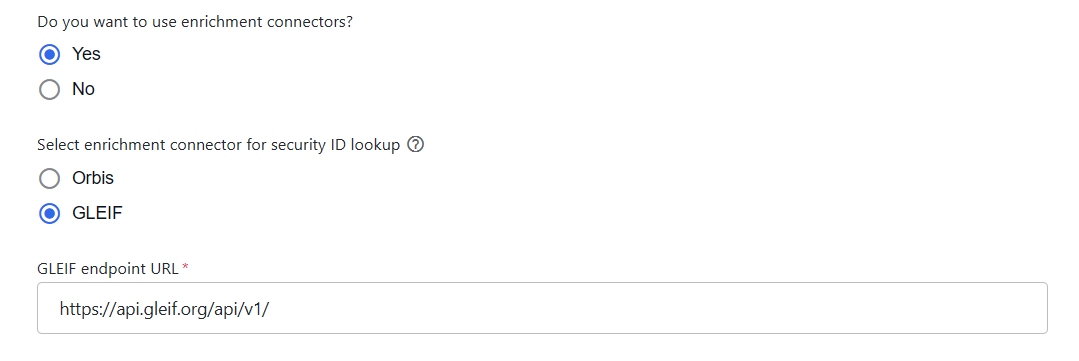Select the Yes radio button circle

click(x=50, y=54)
